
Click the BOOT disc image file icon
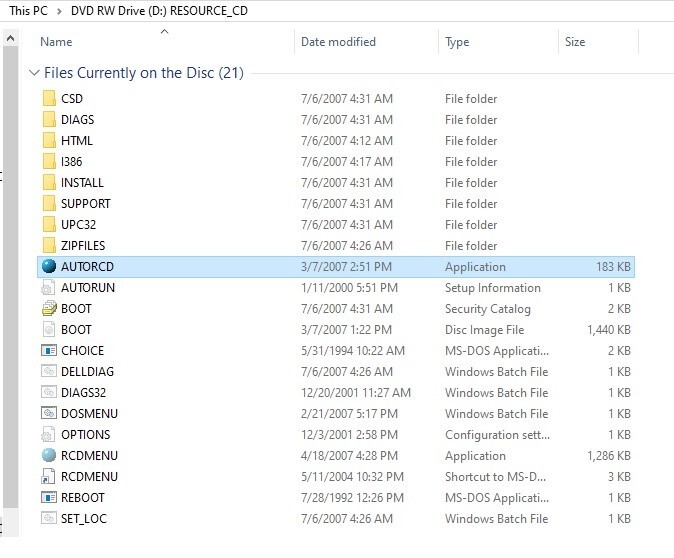(x=49, y=330)
